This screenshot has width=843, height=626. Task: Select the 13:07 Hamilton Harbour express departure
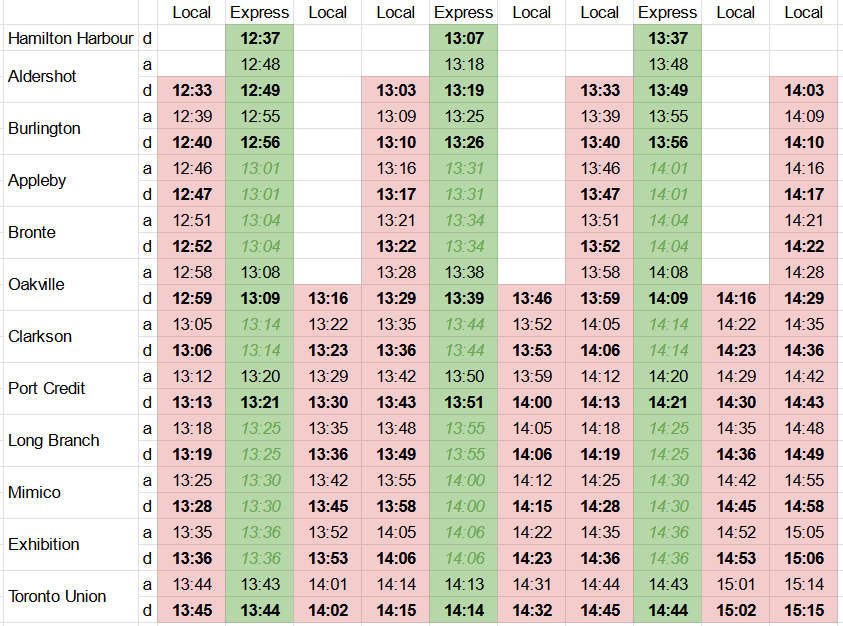(x=463, y=38)
